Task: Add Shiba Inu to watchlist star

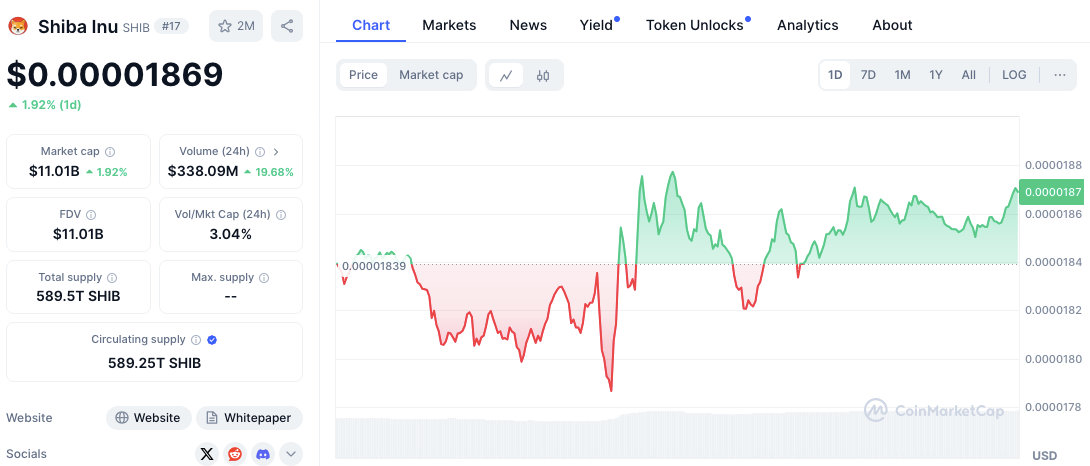Action: click(236, 26)
